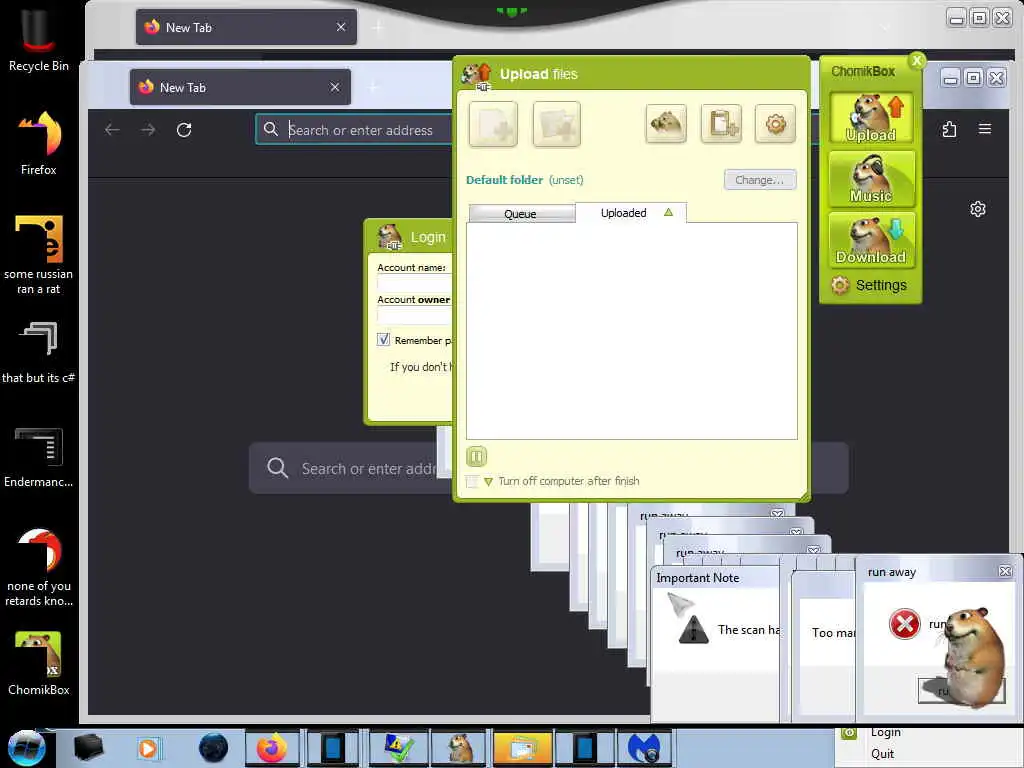Open Recycle Bin desktop icon
The image size is (1024, 768).
click(38, 38)
